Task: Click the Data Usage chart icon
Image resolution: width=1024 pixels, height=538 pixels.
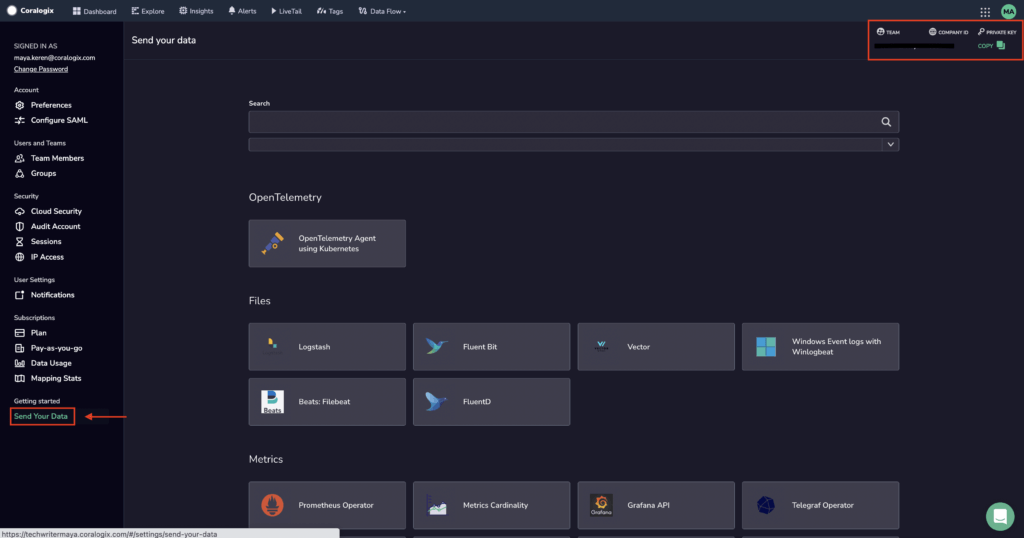Action: (x=20, y=363)
